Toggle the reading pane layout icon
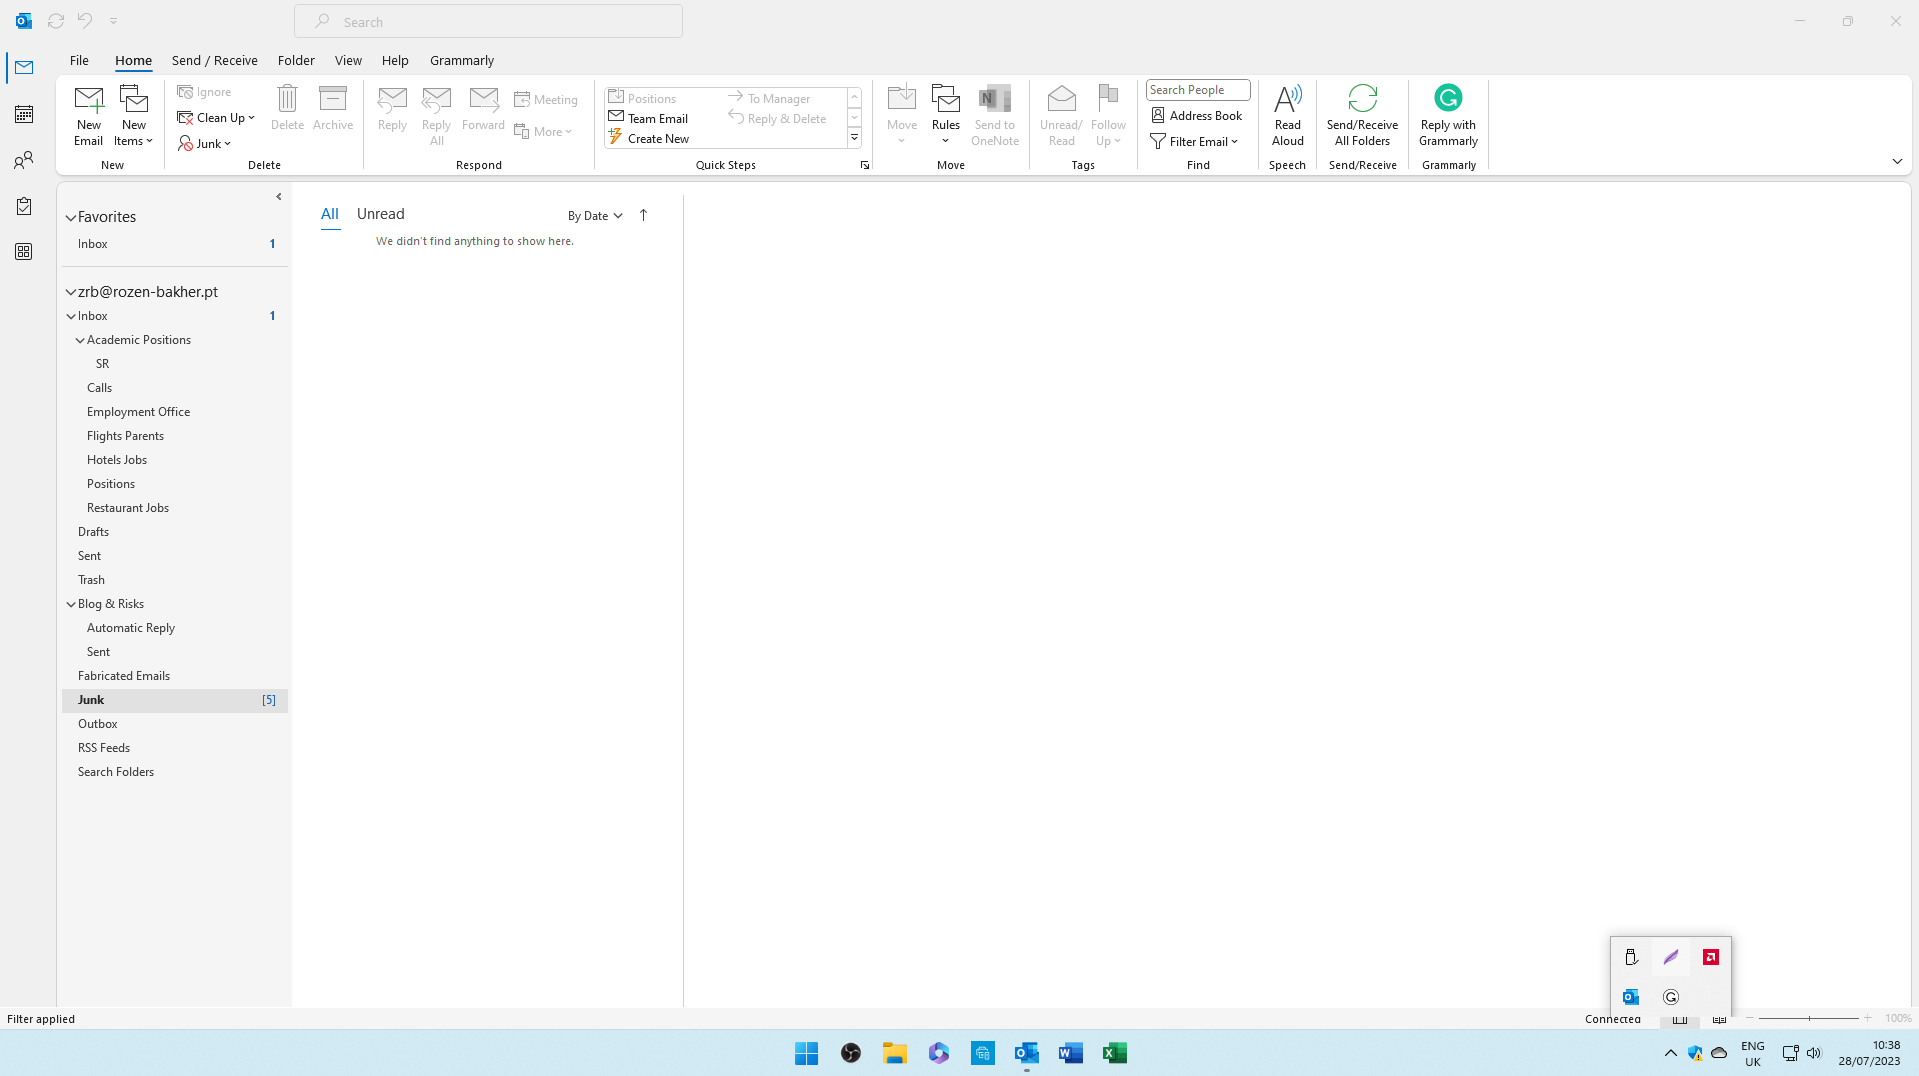 pyautogui.click(x=1718, y=1018)
